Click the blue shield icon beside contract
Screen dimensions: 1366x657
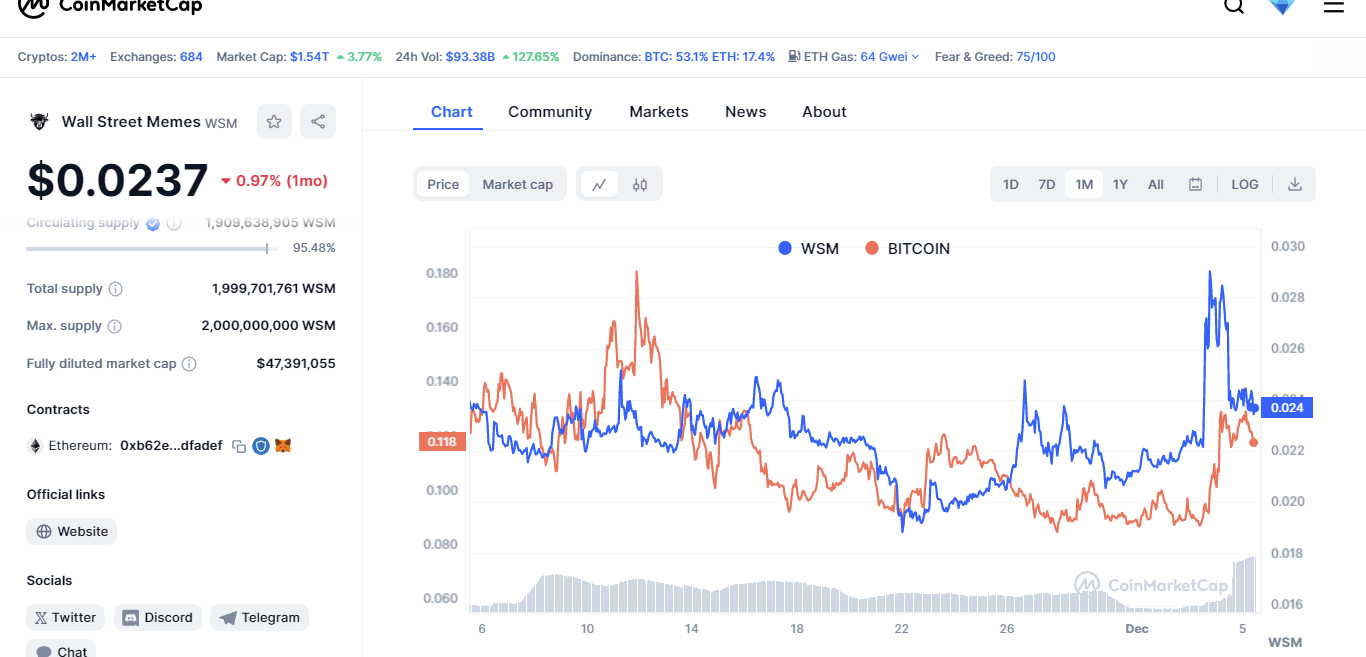(261, 446)
